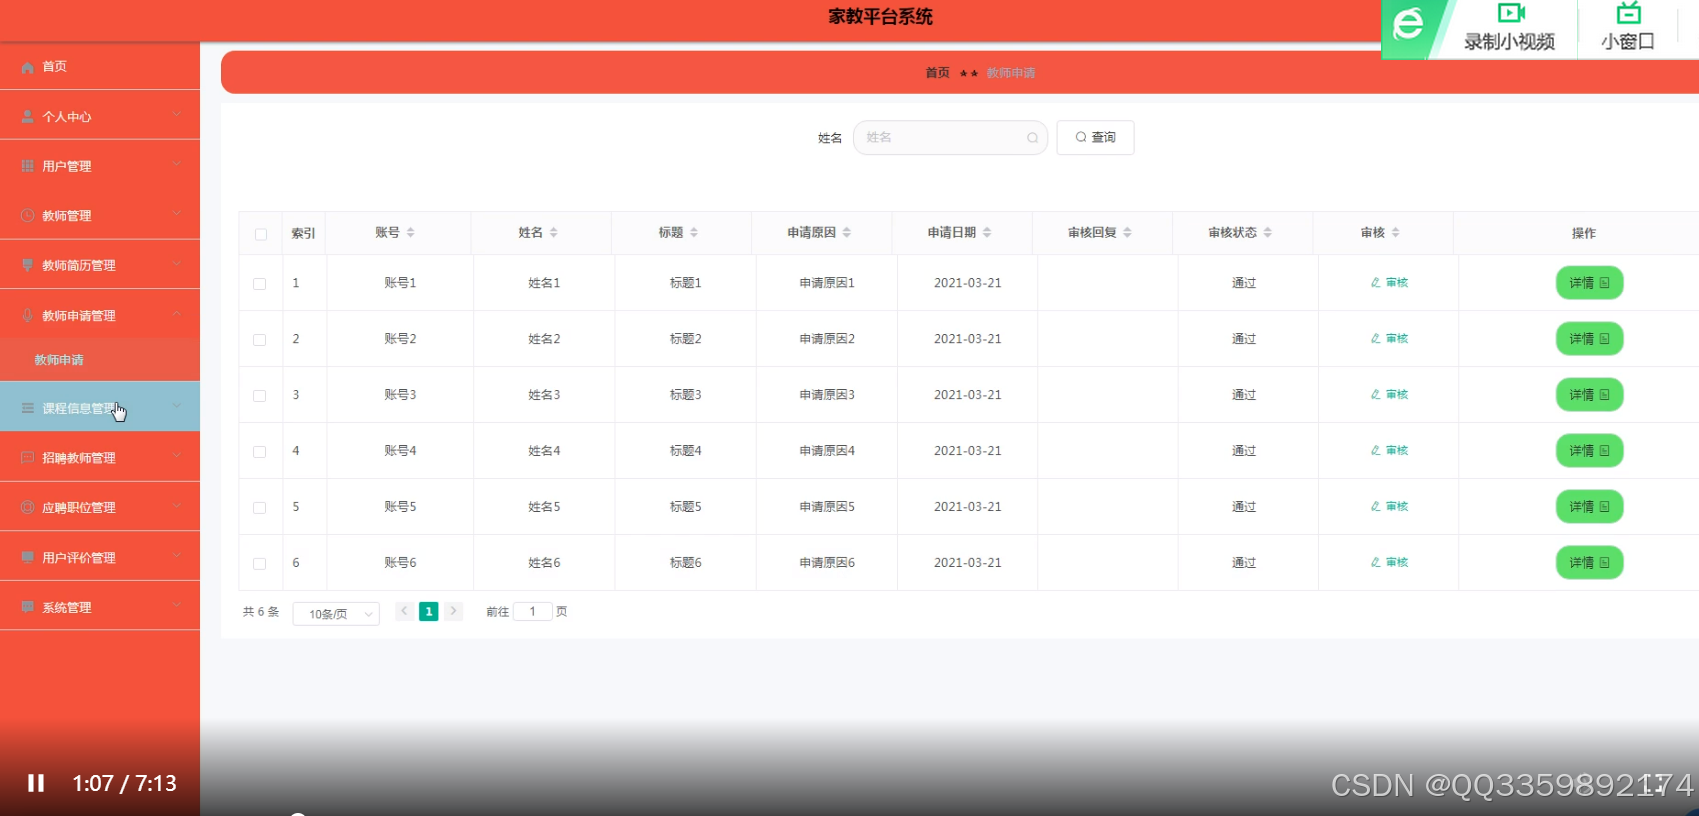This screenshot has height=816, width=1699.
Task: Open the 应聘职位管理 menu item
Action: 100,507
